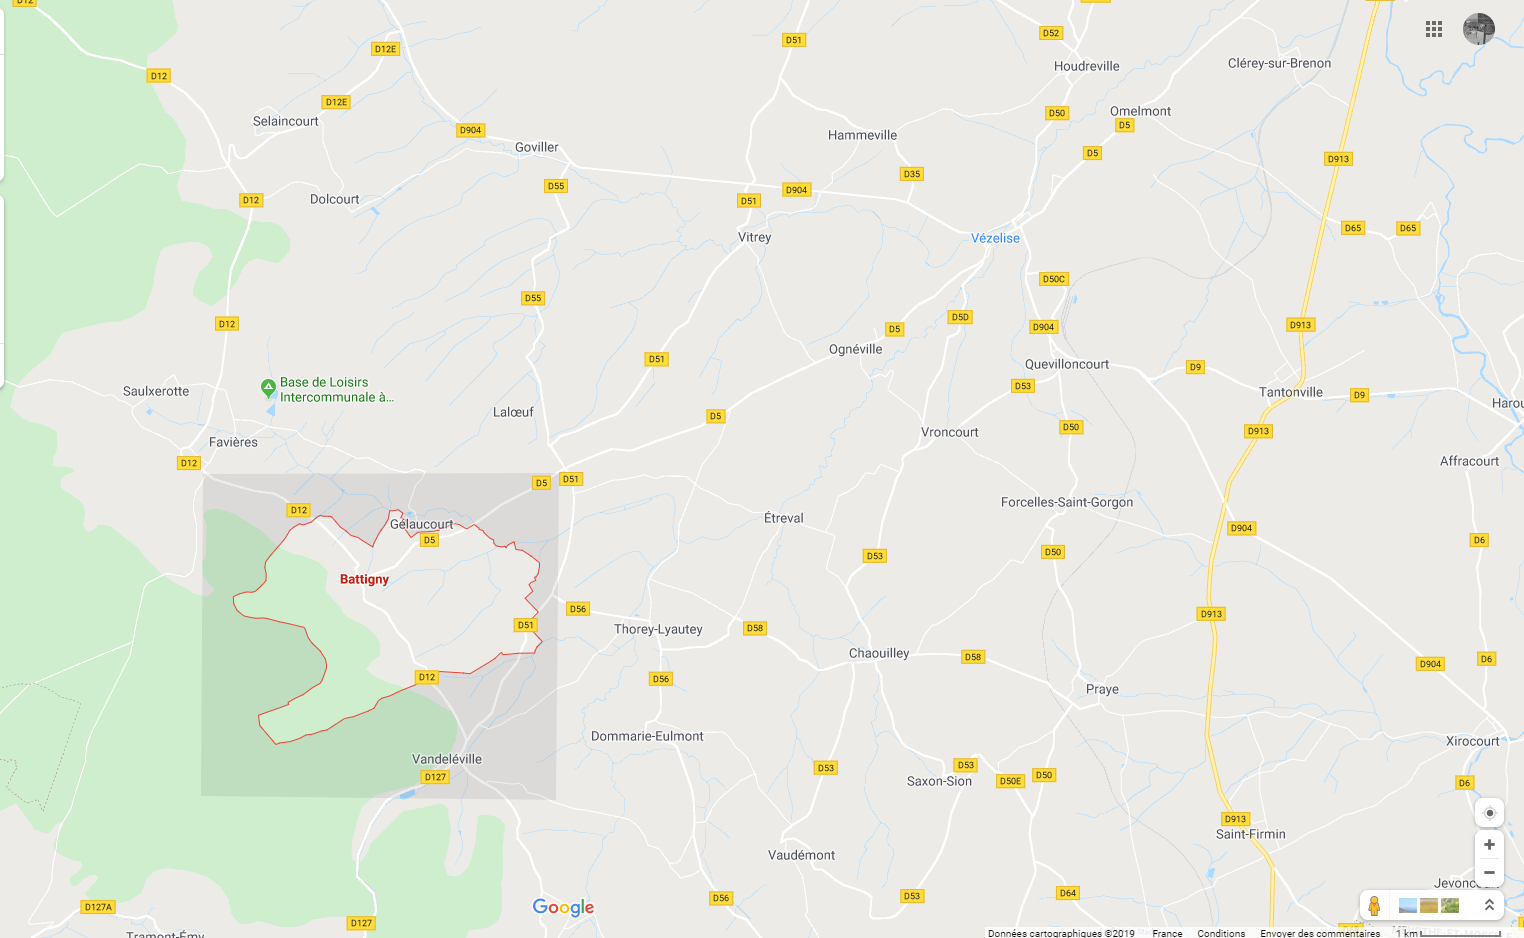Image resolution: width=1524 pixels, height=938 pixels.
Task: Pick up the Street View pegman
Action: pos(1374,906)
